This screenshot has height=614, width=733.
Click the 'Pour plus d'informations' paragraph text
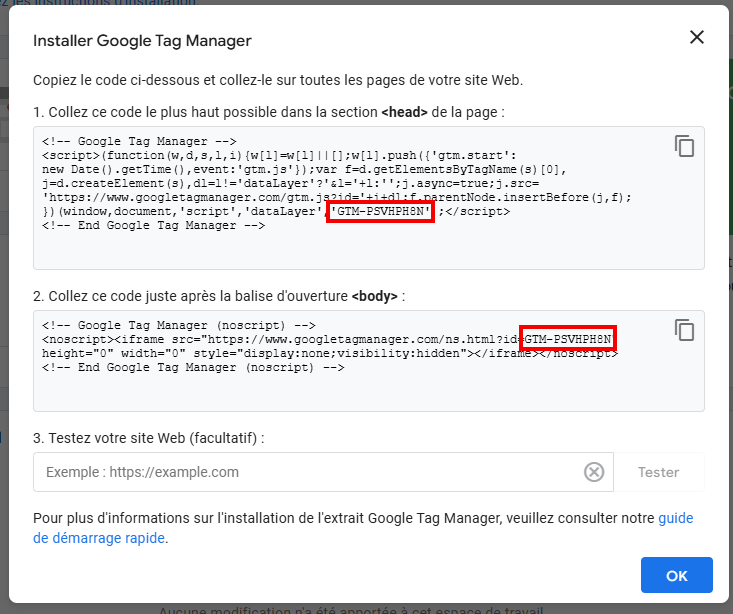coord(340,518)
